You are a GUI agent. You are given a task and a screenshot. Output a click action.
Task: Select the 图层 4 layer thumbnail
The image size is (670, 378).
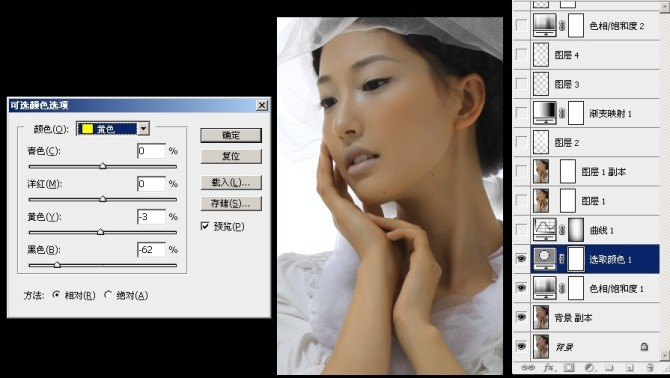click(x=541, y=55)
